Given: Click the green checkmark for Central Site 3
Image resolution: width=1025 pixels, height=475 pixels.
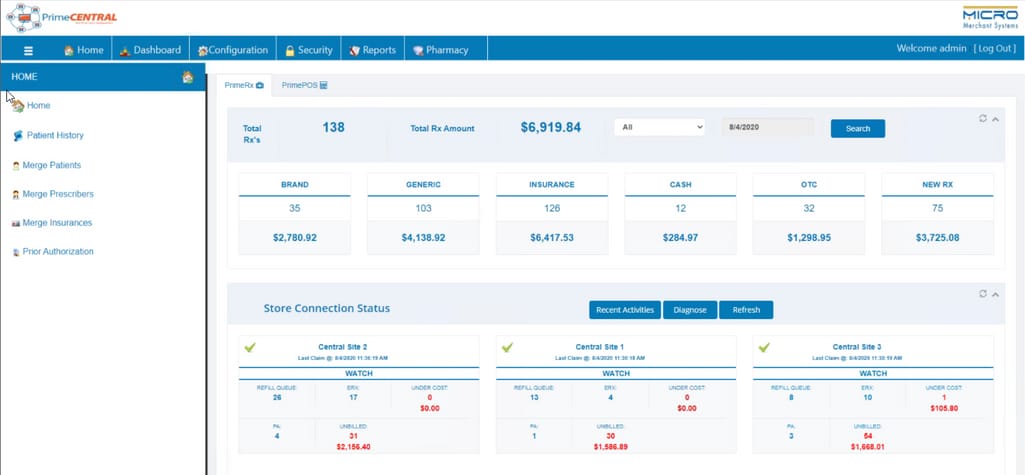Looking at the screenshot, I should click(x=764, y=348).
